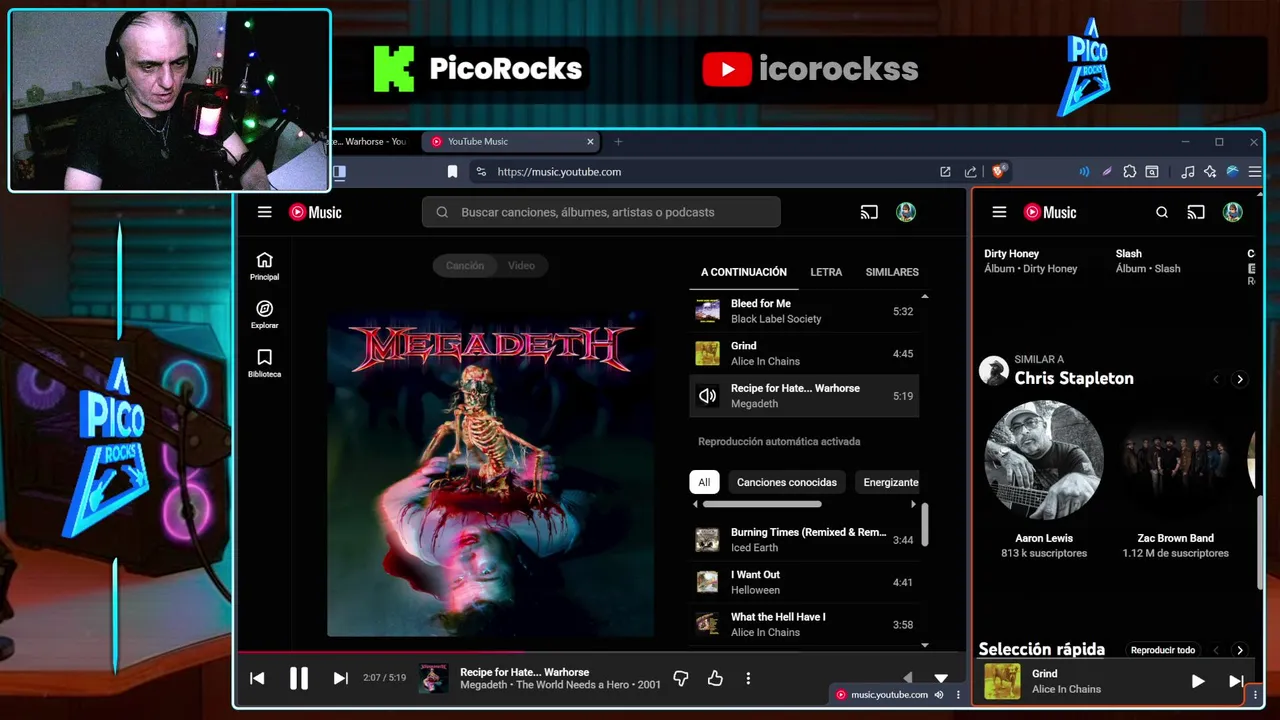Viewport: 1280px width, 720px height.
Task: Open more options menu in player bar
Action: [748, 678]
